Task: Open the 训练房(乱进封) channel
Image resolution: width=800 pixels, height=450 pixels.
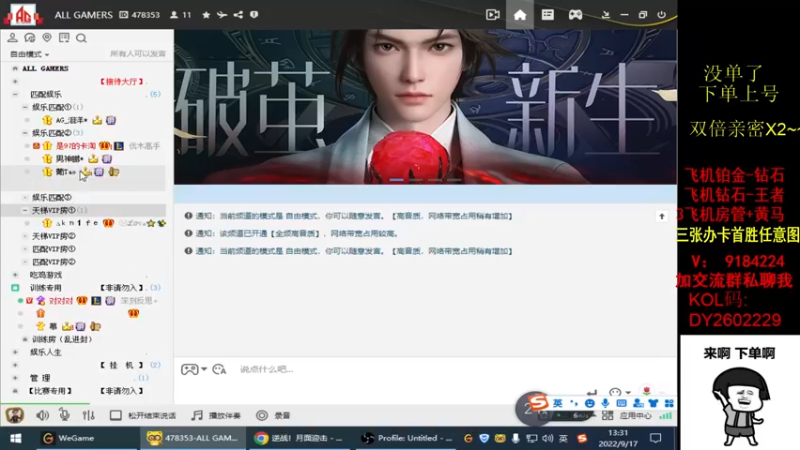Action: point(62,339)
